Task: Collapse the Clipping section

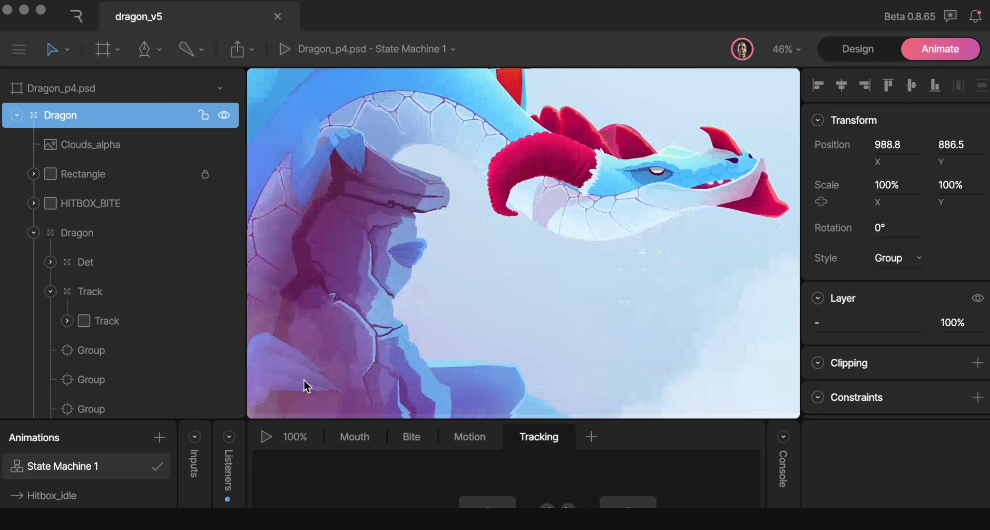Action: pos(818,363)
